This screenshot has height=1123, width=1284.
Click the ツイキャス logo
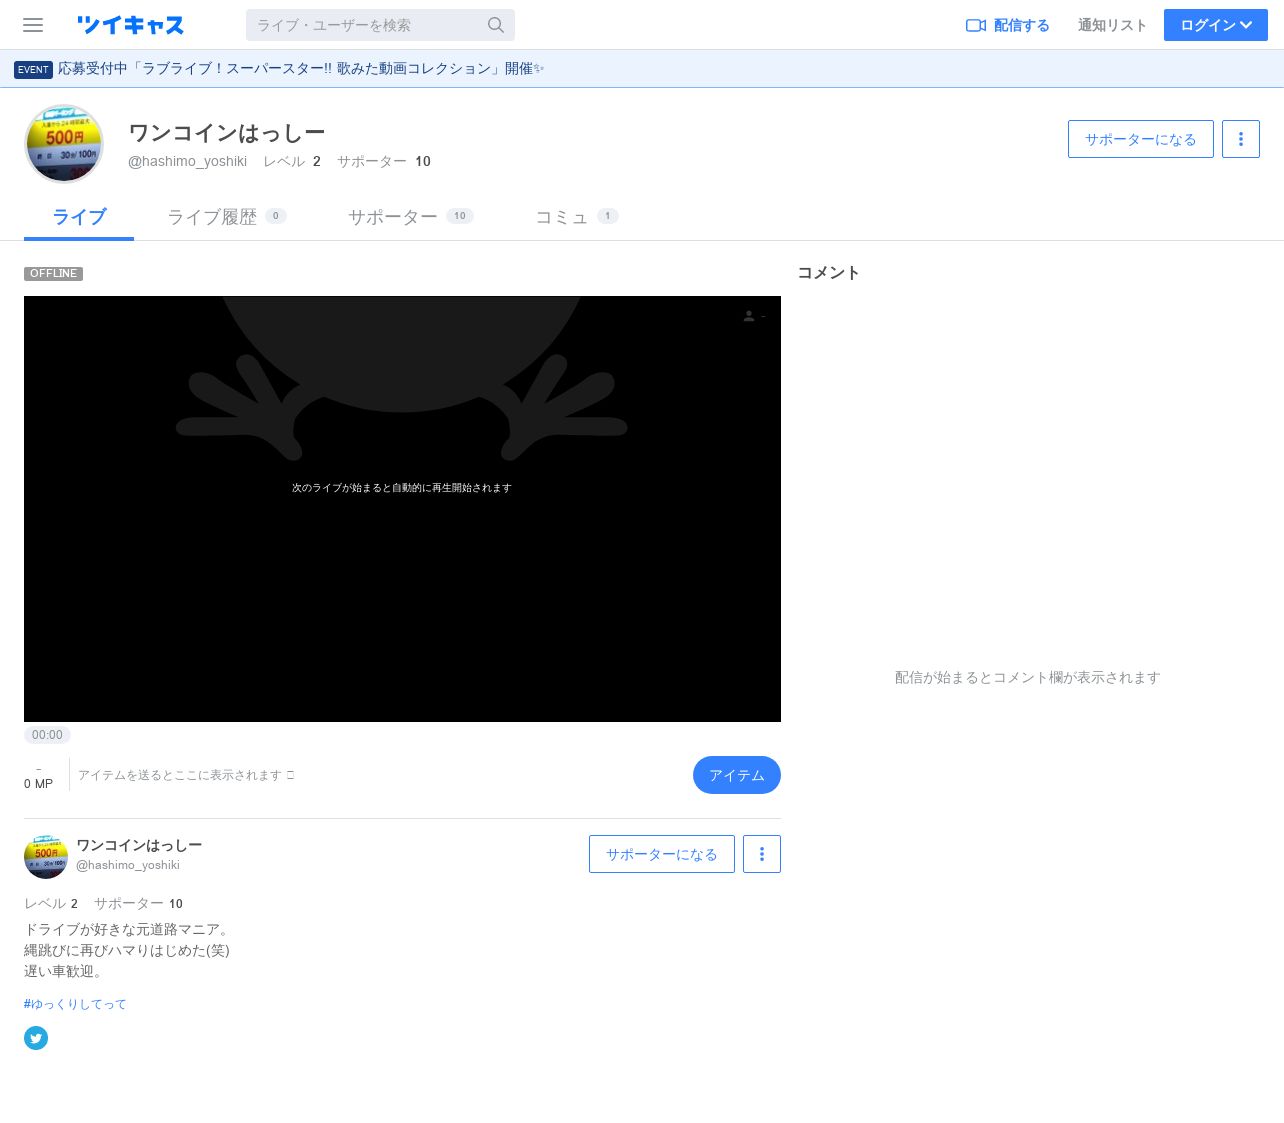point(130,25)
